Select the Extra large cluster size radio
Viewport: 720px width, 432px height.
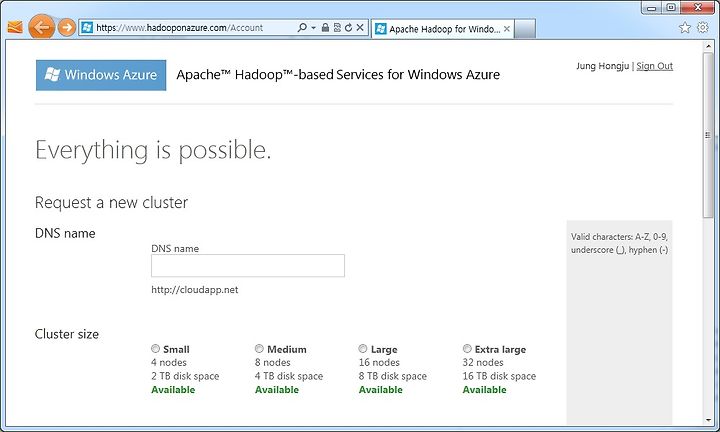[467, 348]
